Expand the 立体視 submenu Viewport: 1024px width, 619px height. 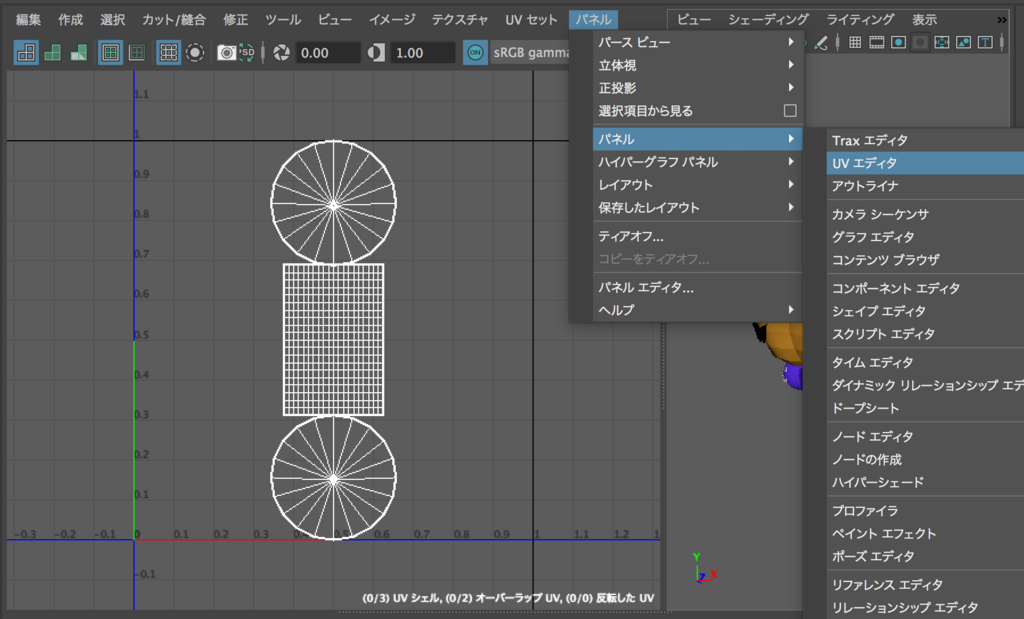pos(697,65)
